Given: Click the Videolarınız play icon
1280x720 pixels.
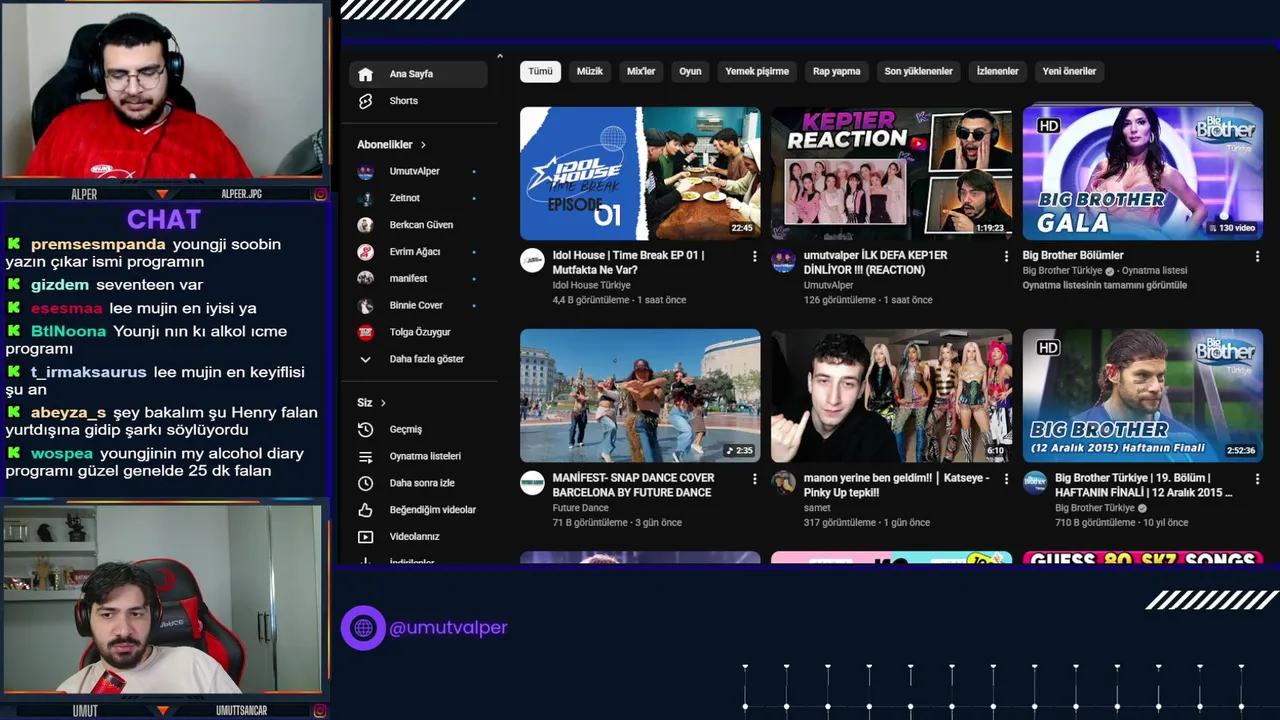Looking at the screenshot, I should click(365, 537).
